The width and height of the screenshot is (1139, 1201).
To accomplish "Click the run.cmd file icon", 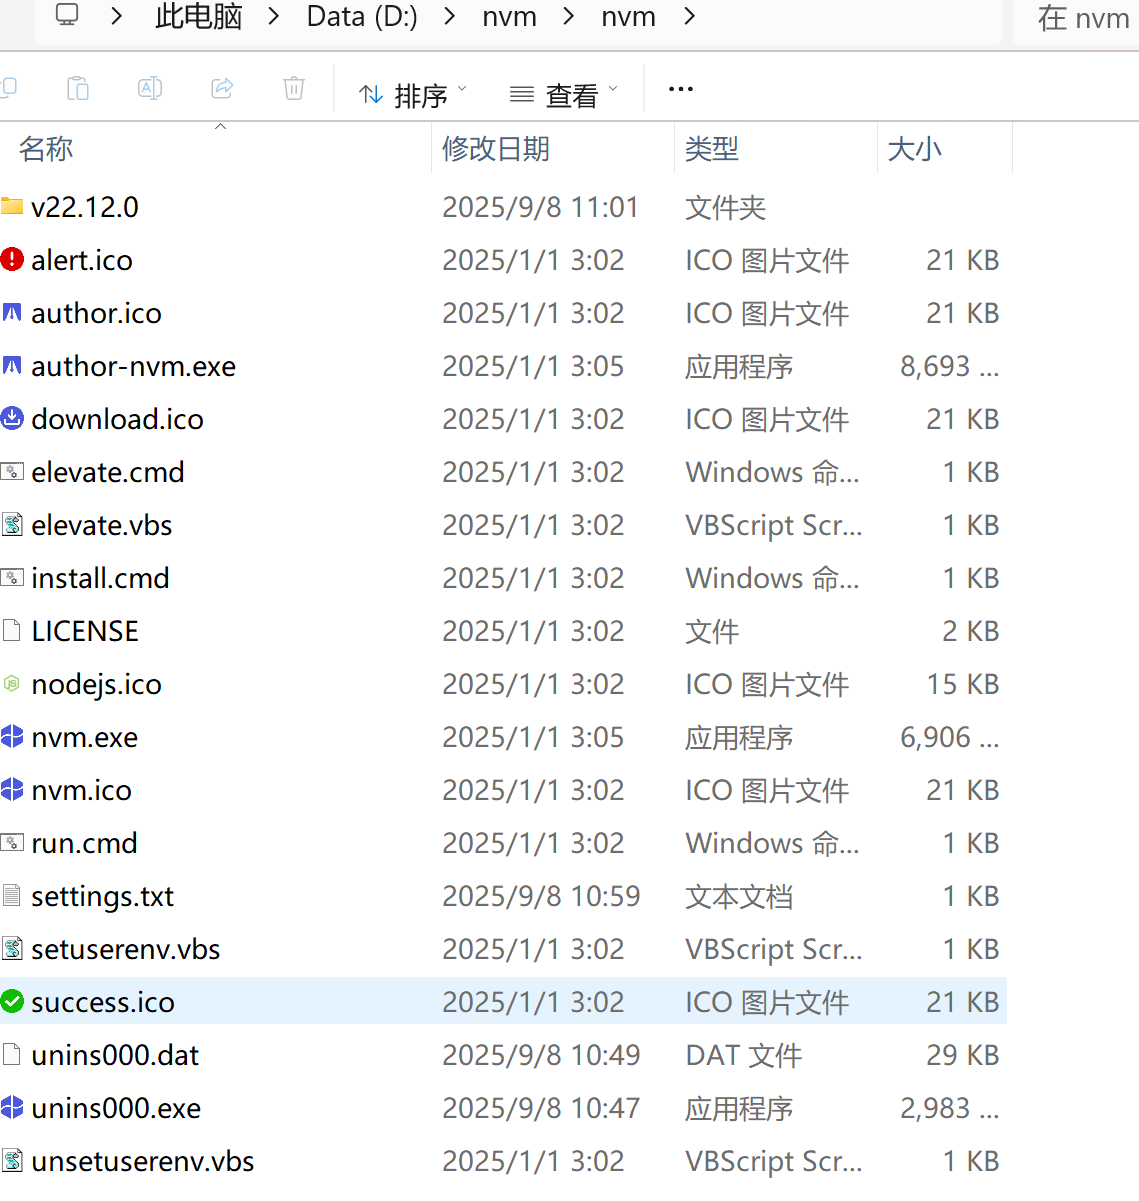I will coord(12,842).
